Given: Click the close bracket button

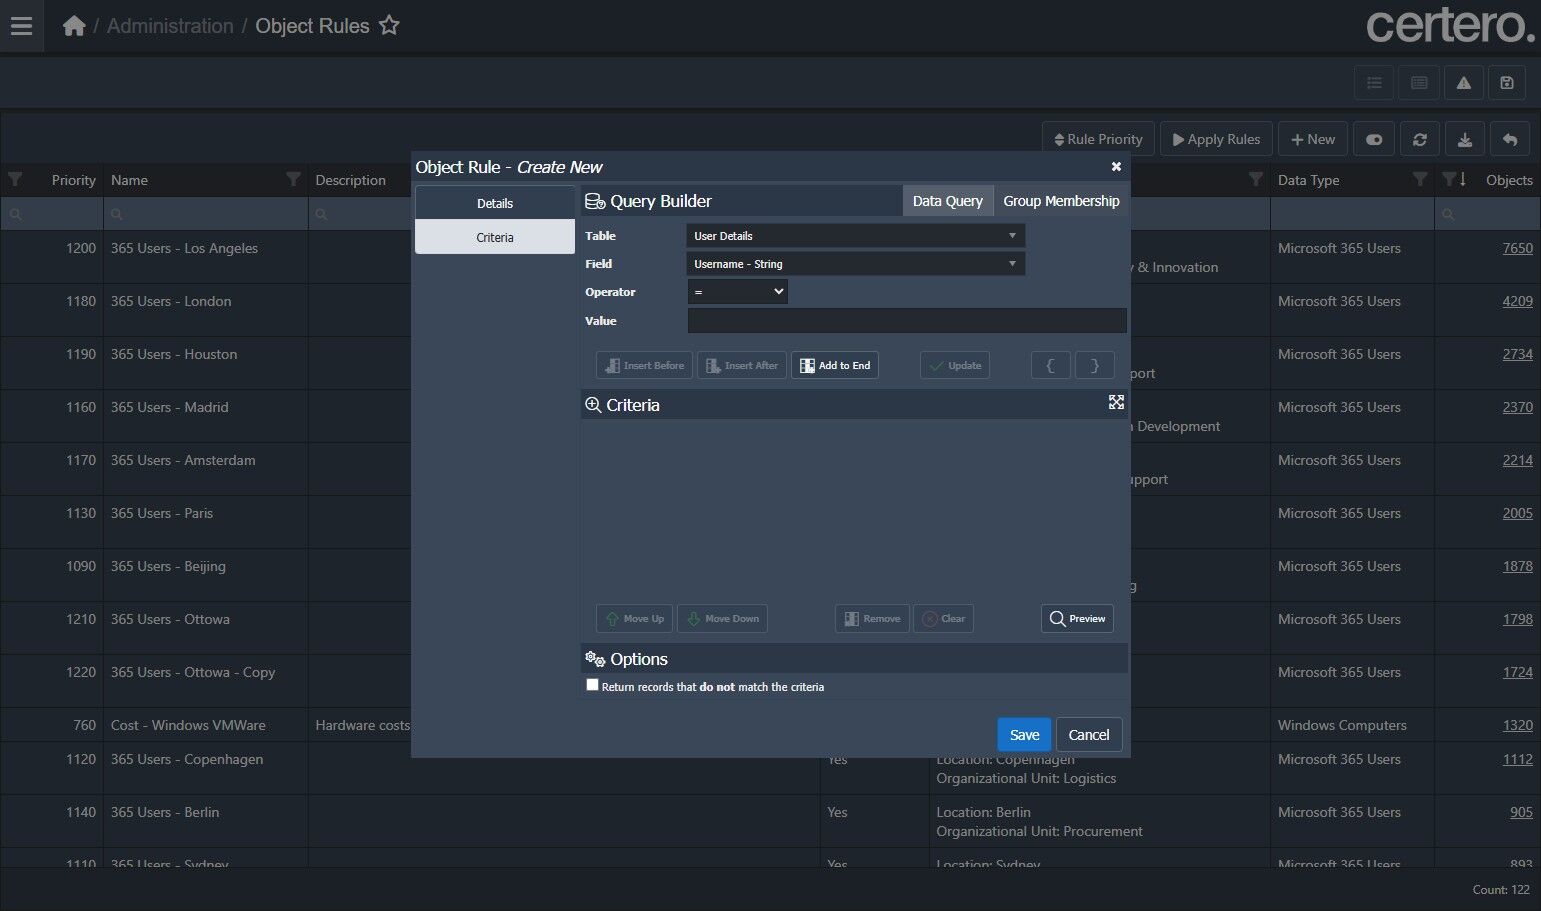Looking at the screenshot, I should pos(1094,366).
